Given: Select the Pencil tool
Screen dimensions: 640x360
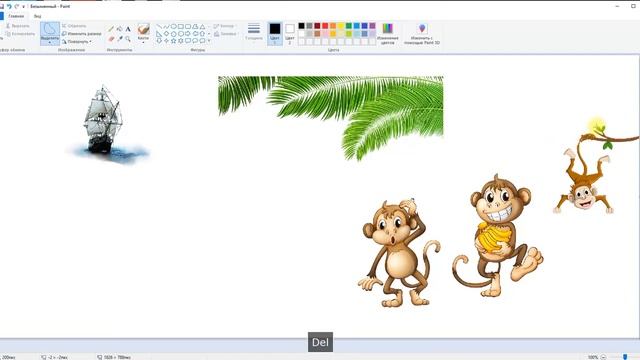Looking at the screenshot, I should tap(111, 28).
